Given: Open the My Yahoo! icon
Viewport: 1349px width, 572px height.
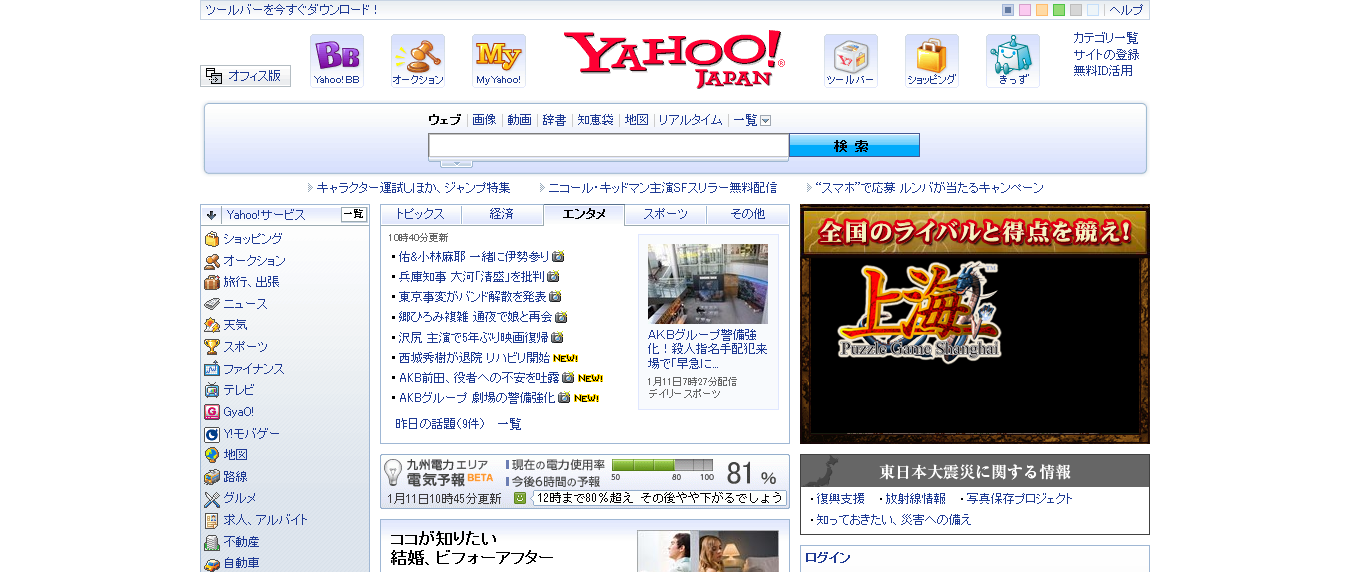Looking at the screenshot, I should pos(498,61).
